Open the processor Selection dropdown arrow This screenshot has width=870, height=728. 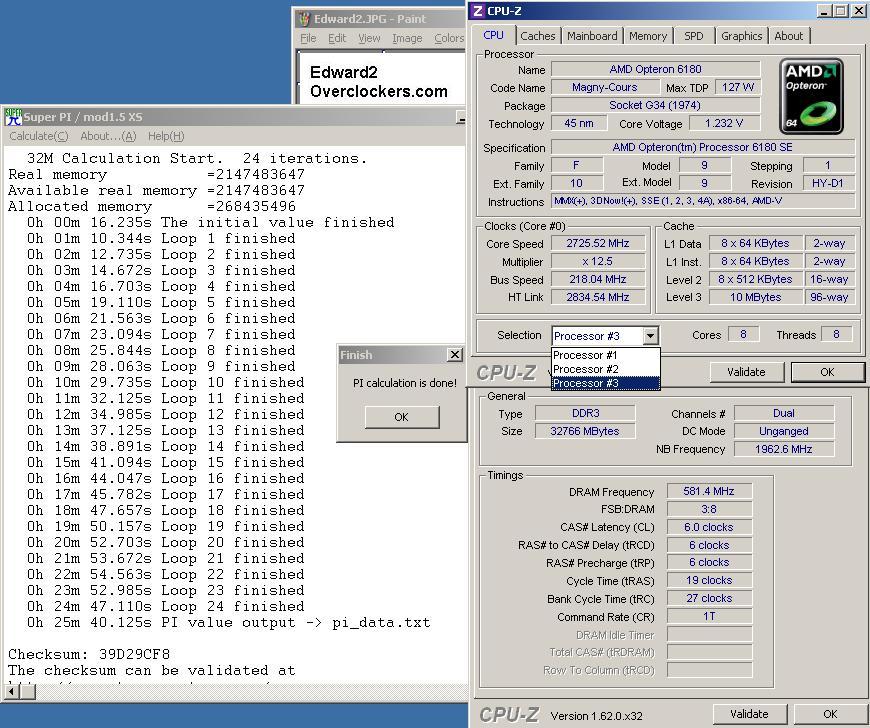coord(650,336)
